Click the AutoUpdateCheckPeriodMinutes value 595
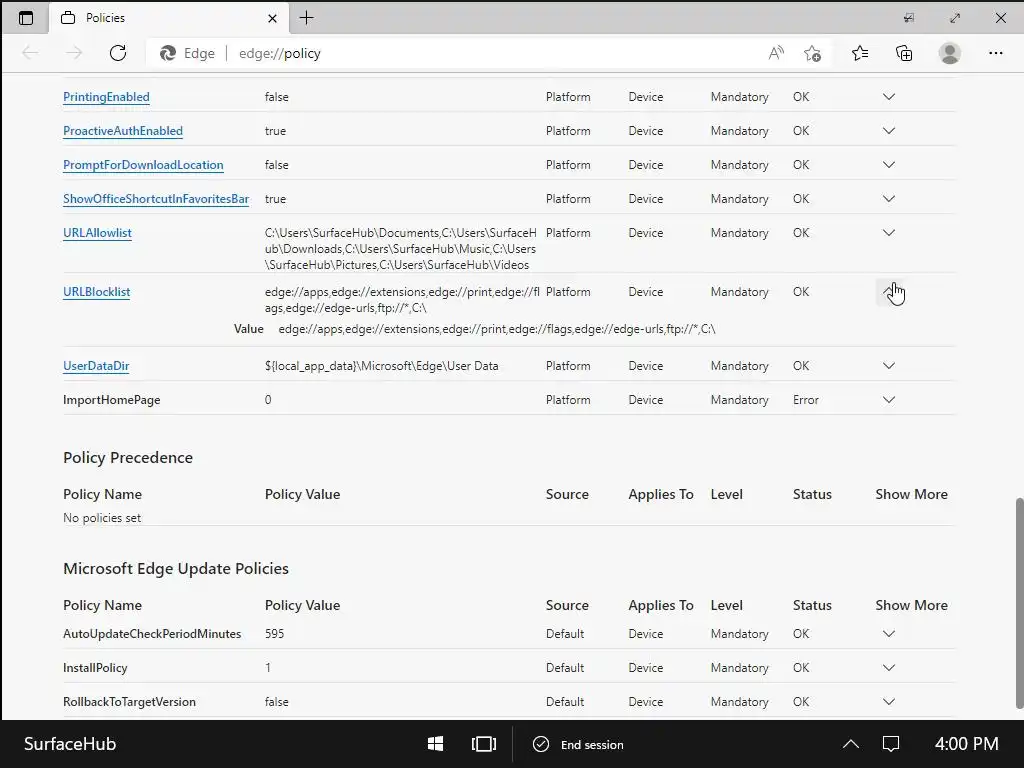Screen dimensions: 1024x768 [274, 633]
